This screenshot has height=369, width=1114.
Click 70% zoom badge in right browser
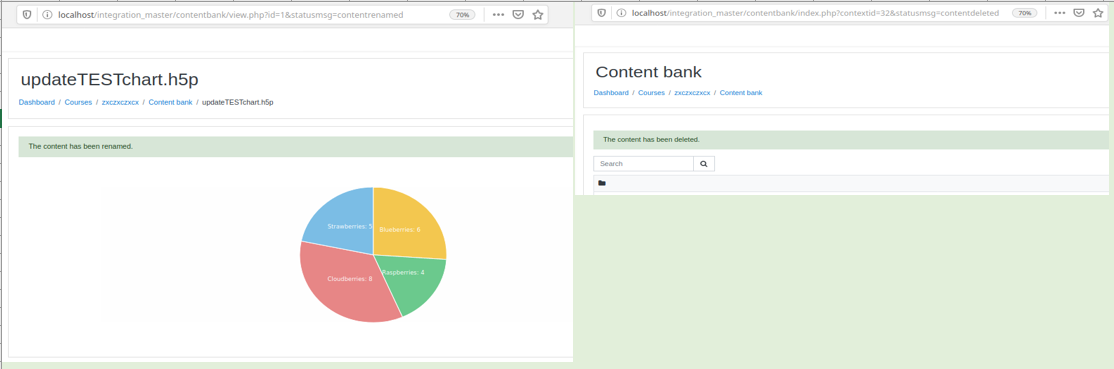pos(1024,13)
